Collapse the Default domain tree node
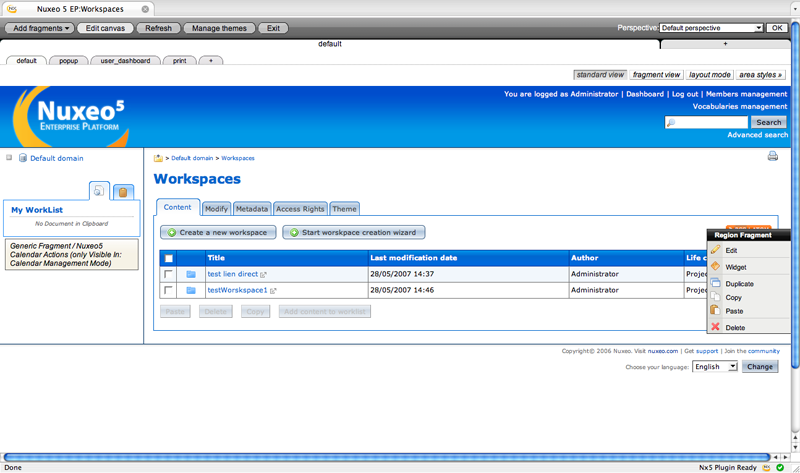This screenshot has width=800, height=473. click(9, 158)
